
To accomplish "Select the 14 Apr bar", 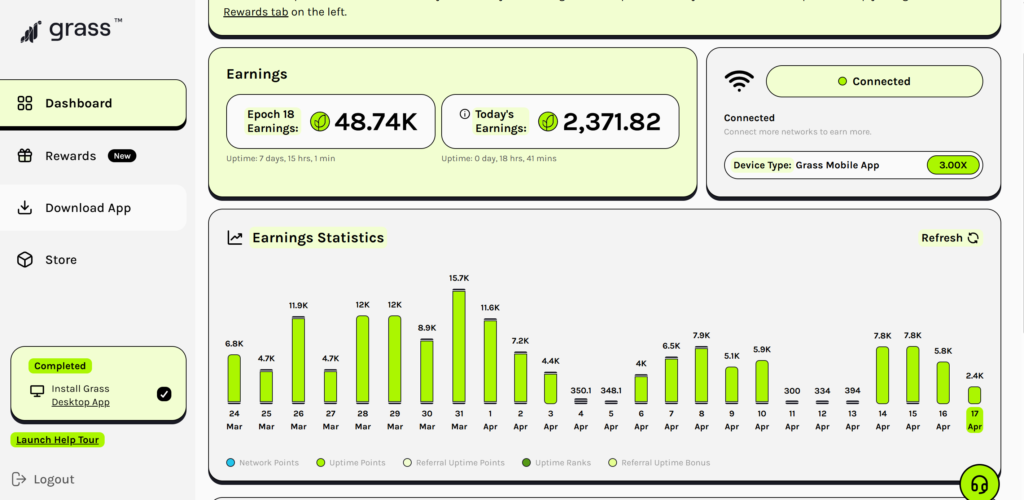I will (x=882, y=375).
